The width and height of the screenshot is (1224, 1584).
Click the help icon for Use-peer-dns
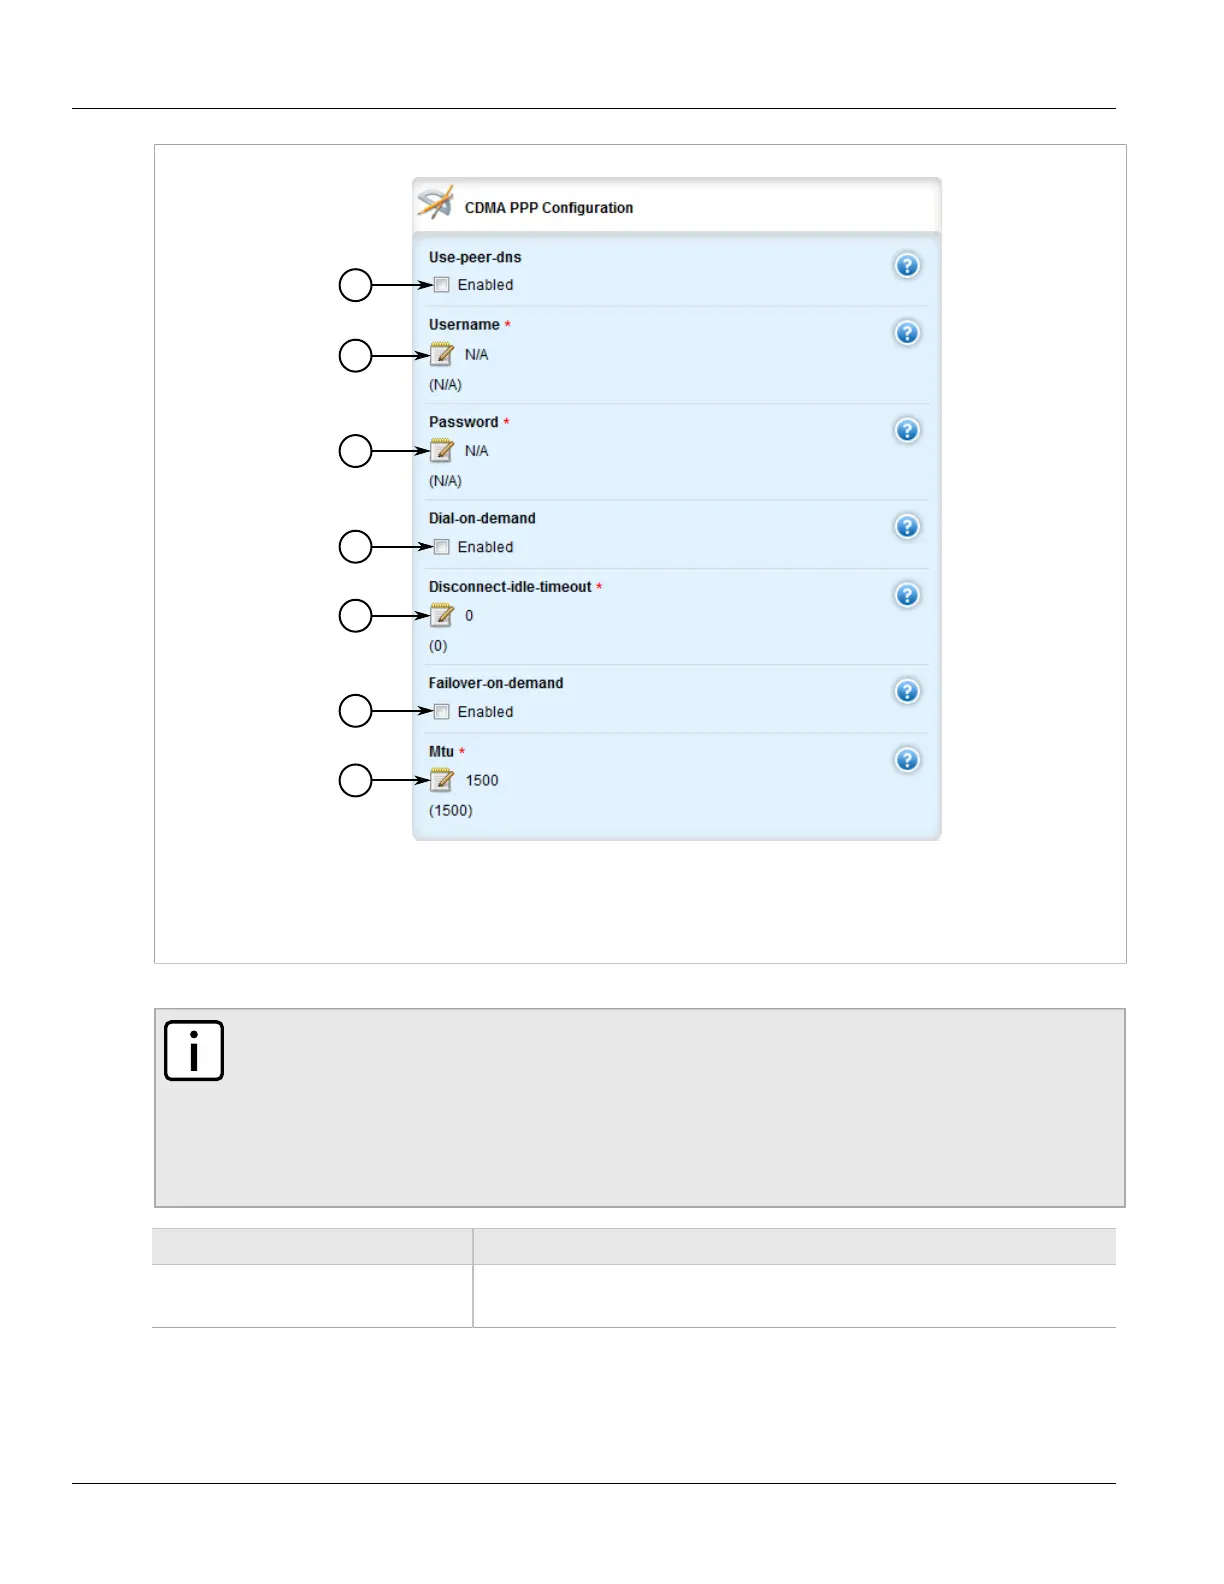click(907, 266)
